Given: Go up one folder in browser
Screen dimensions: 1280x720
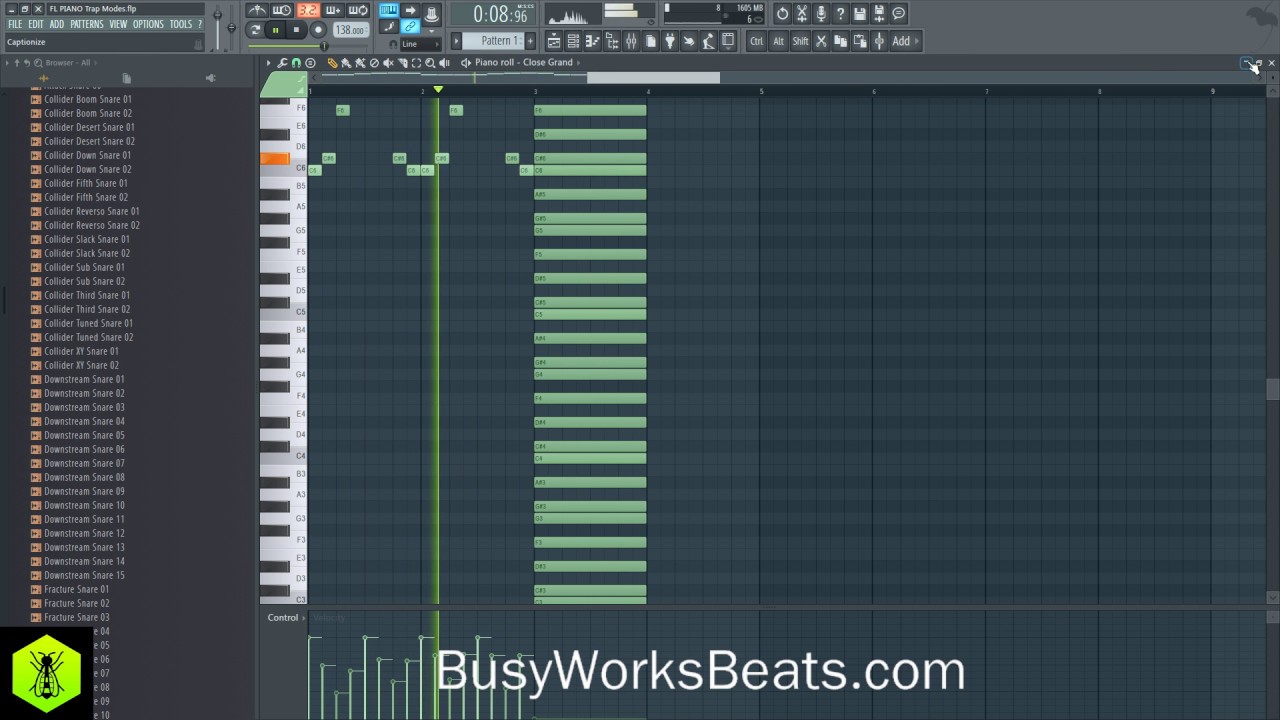Looking at the screenshot, I should (16, 63).
